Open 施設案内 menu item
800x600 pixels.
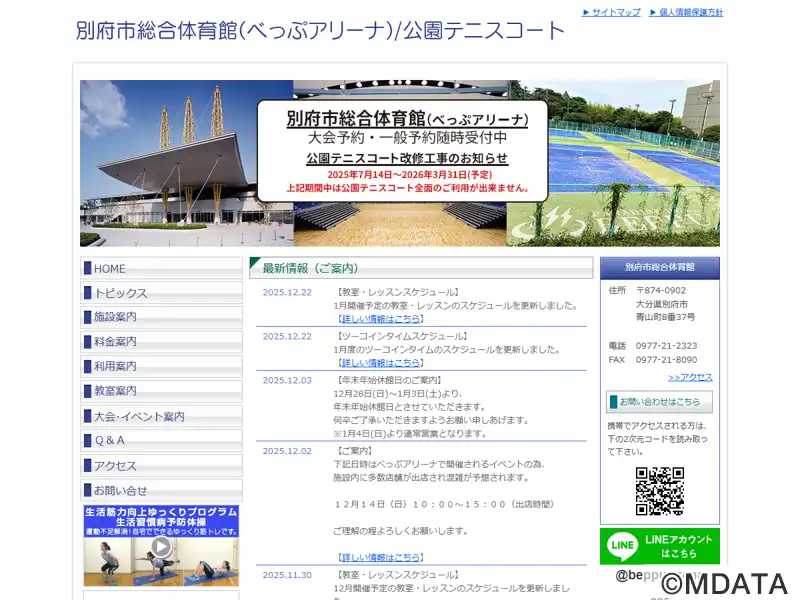pyautogui.click(x=161, y=317)
